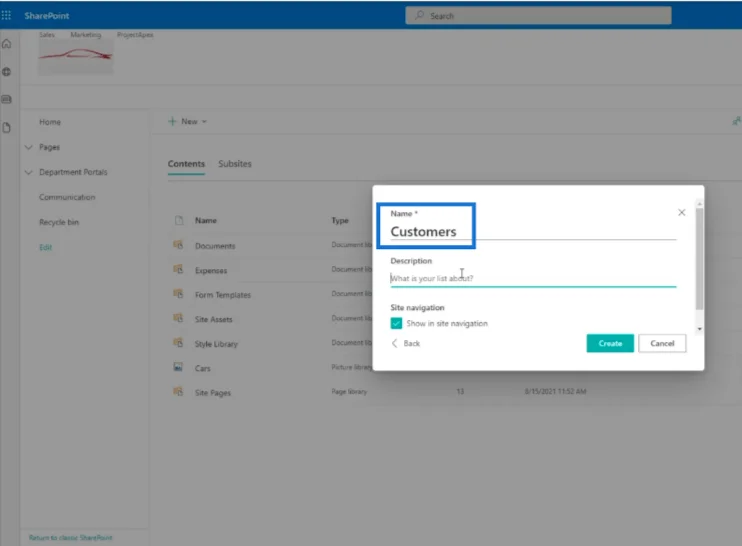This screenshot has height=546, width=742.
Task: Click the Site Pages library icon
Action: tap(178, 392)
